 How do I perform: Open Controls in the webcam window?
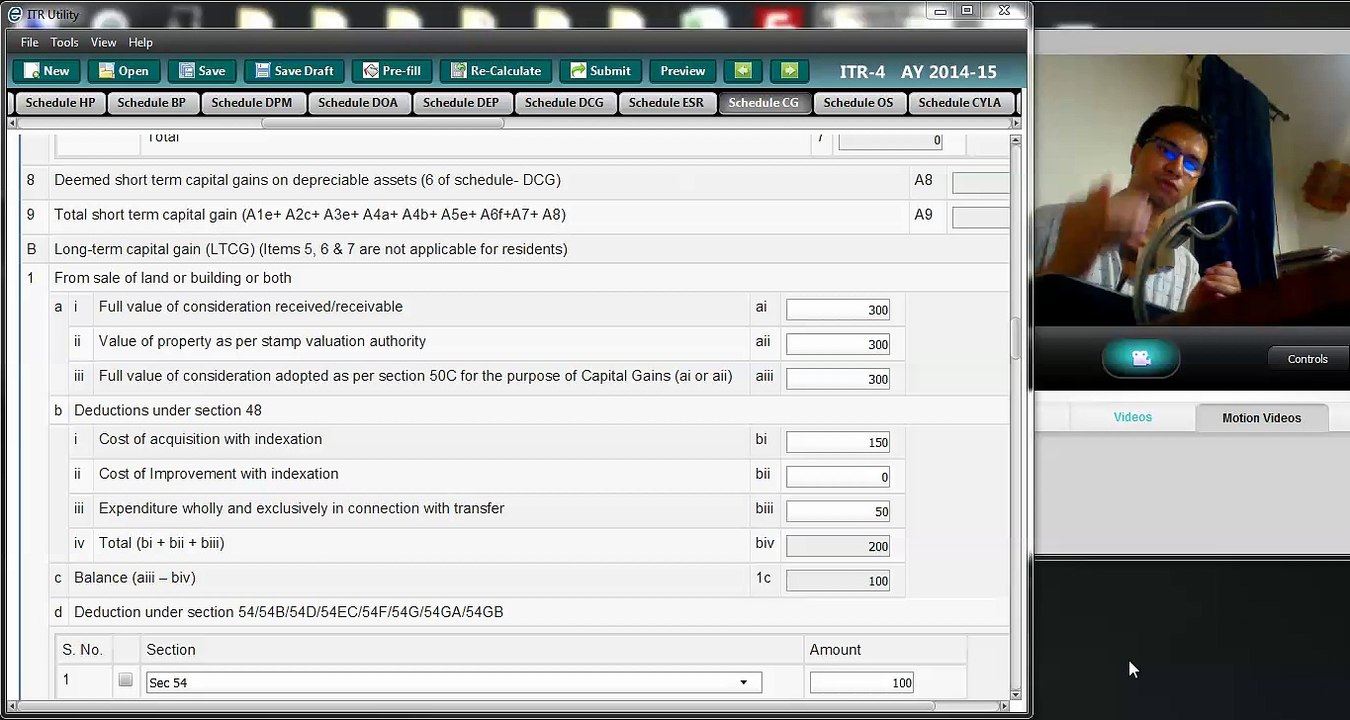click(x=1307, y=359)
